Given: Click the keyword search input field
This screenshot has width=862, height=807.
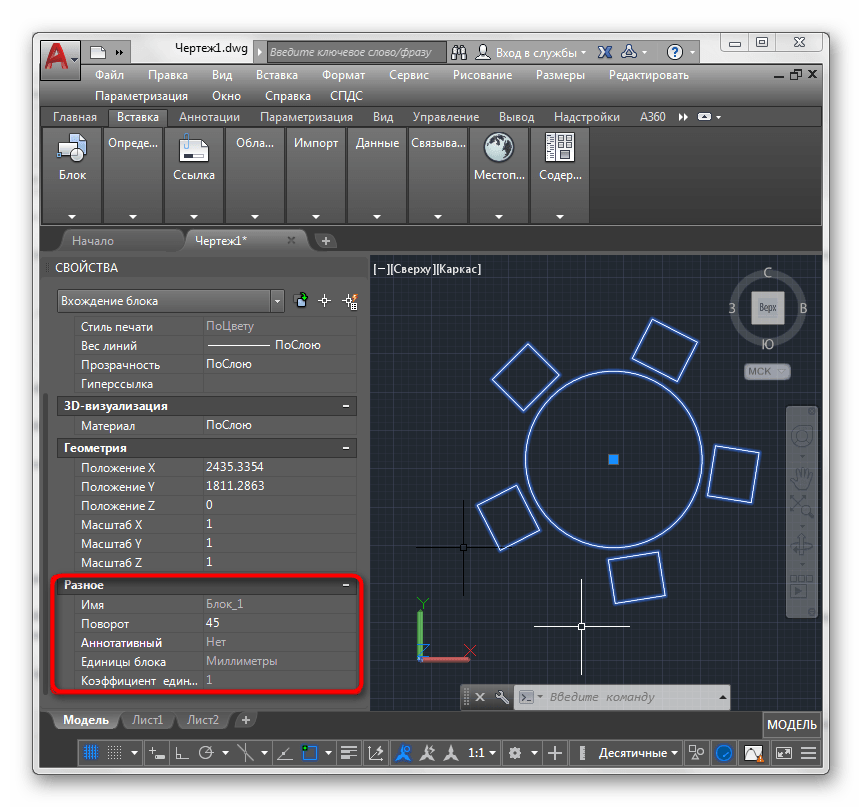Looking at the screenshot, I should [356, 52].
